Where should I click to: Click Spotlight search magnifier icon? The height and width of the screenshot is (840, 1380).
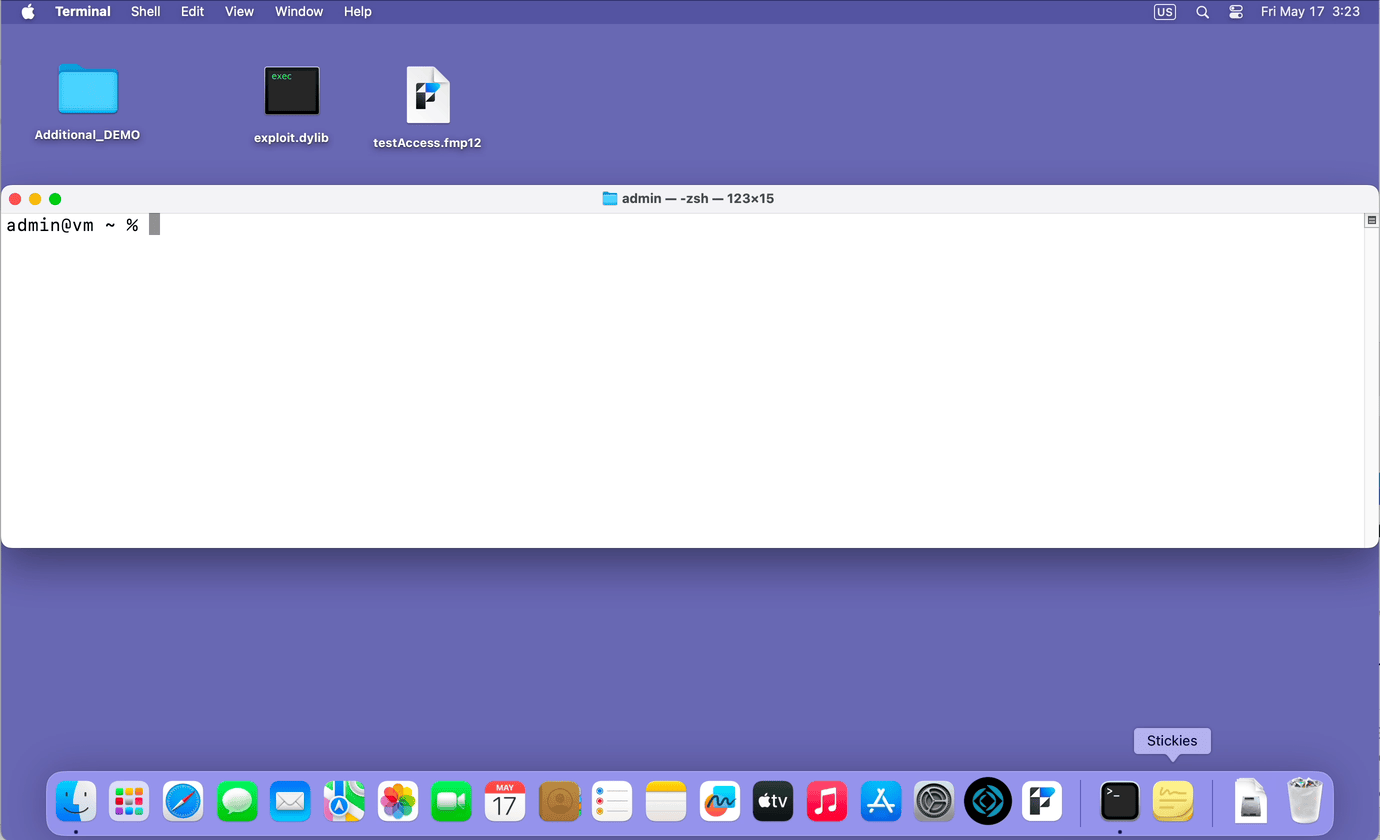(1202, 12)
